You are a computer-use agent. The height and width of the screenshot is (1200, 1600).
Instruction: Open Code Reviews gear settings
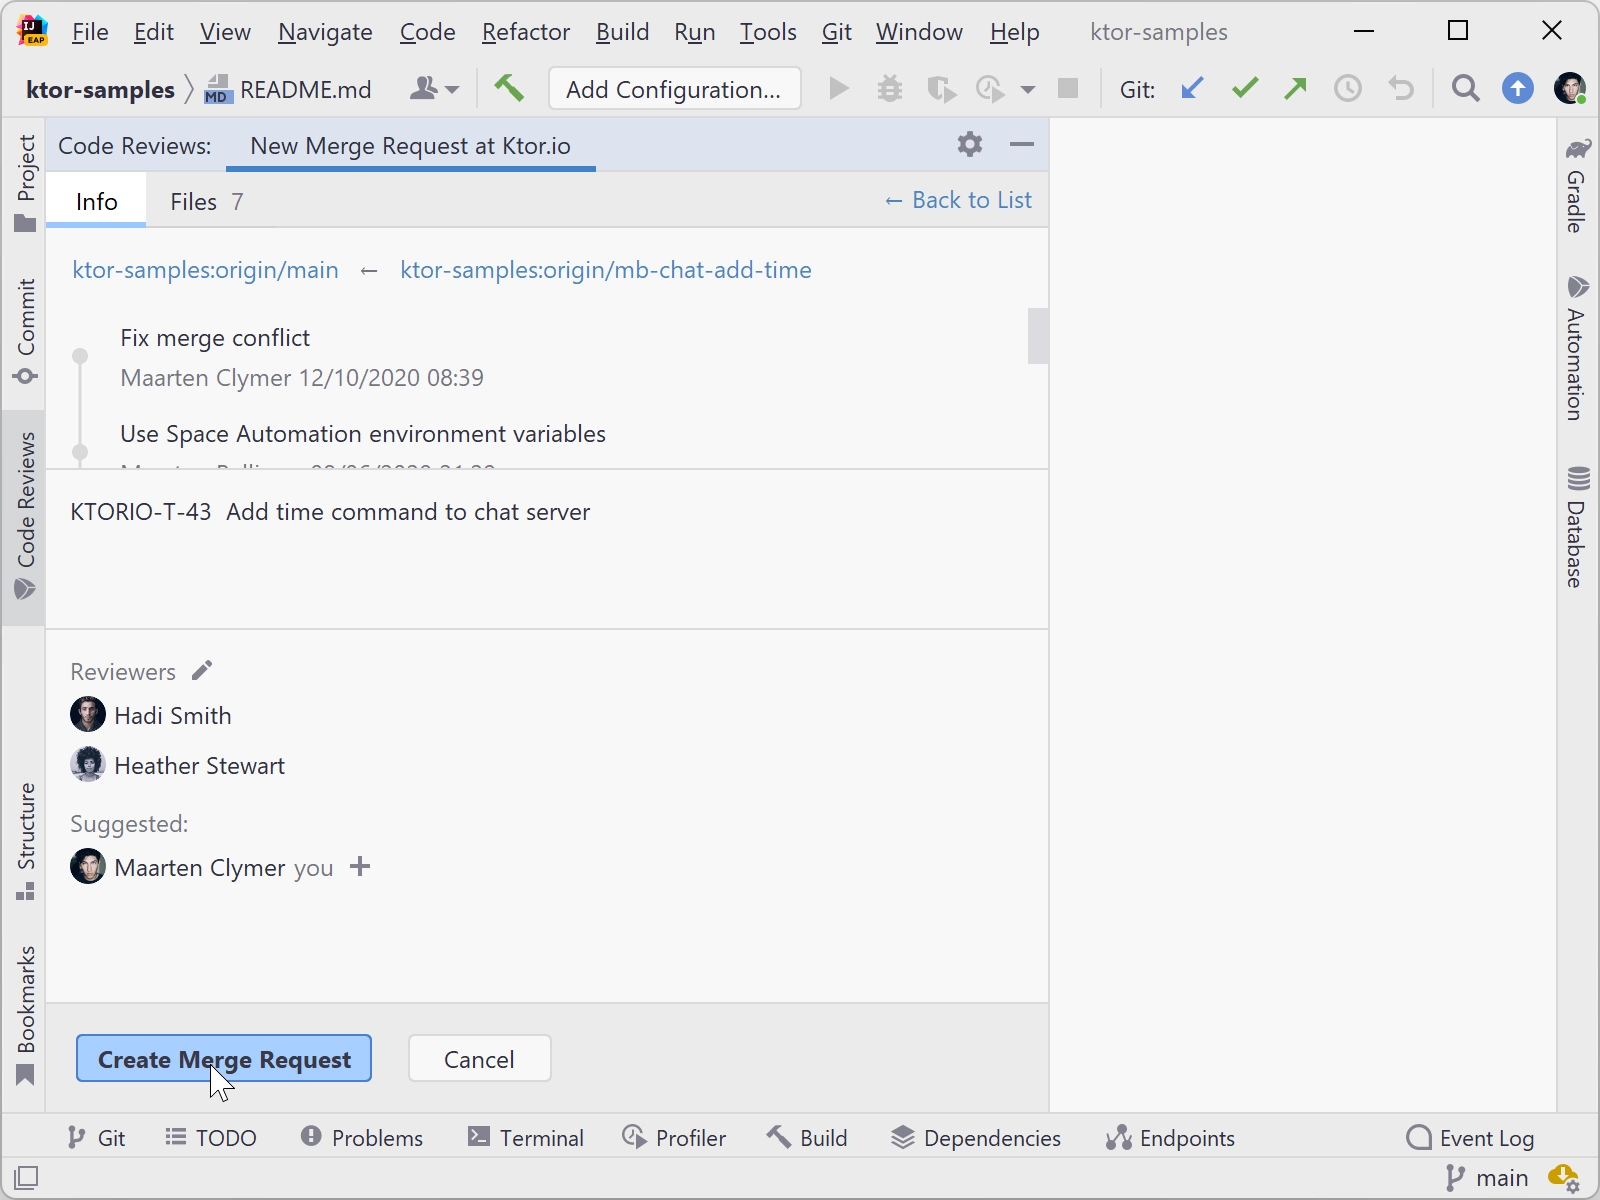click(x=970, y=144)
